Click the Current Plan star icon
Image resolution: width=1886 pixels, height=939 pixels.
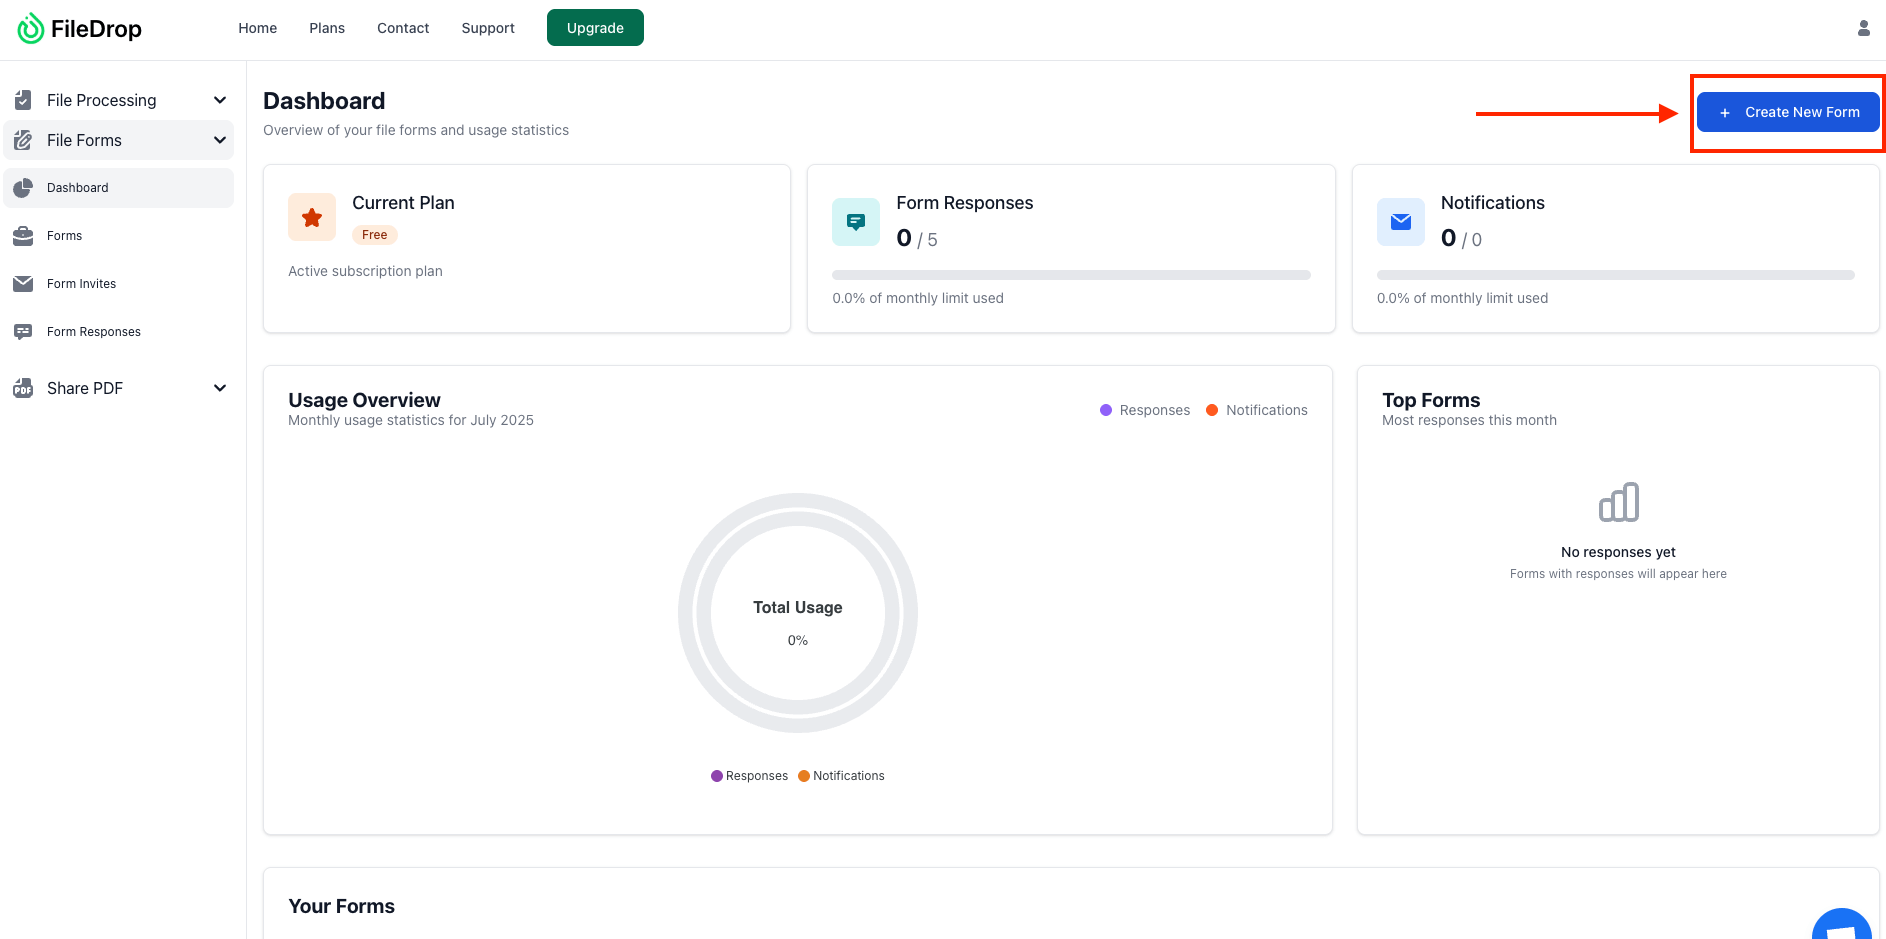[312, 217]
